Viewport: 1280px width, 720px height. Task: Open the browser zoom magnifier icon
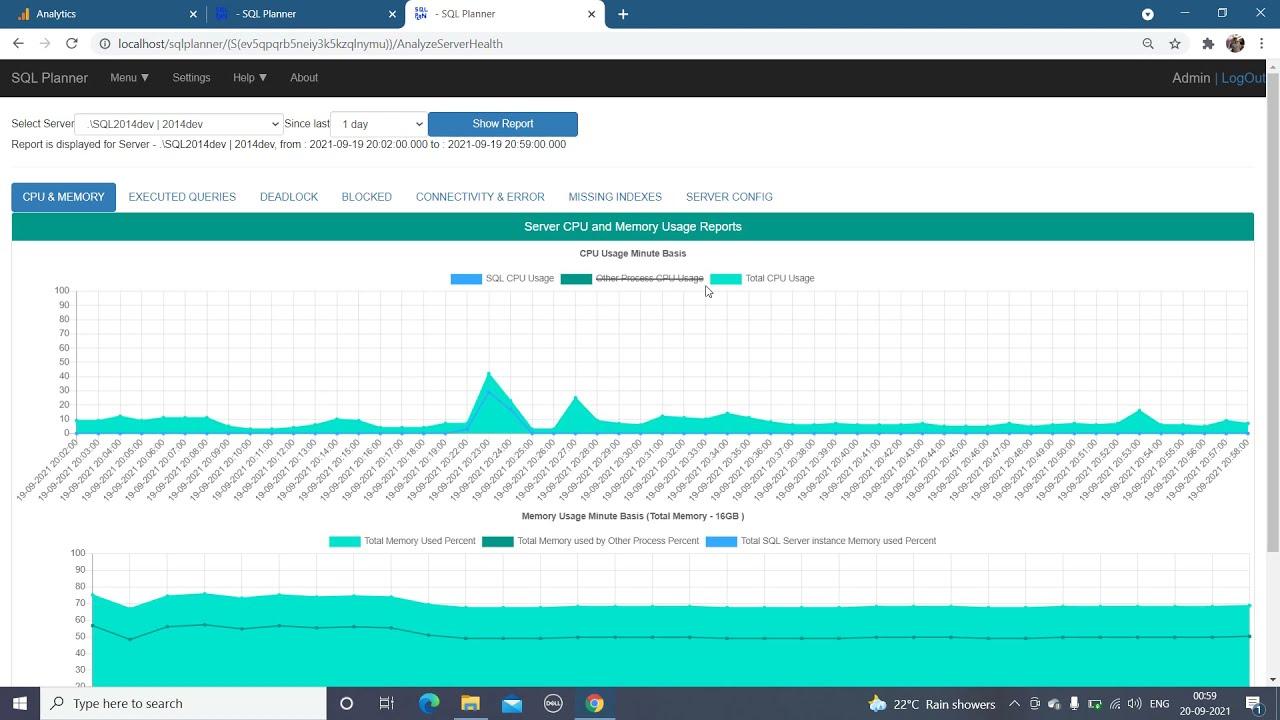coord(1148,44)
